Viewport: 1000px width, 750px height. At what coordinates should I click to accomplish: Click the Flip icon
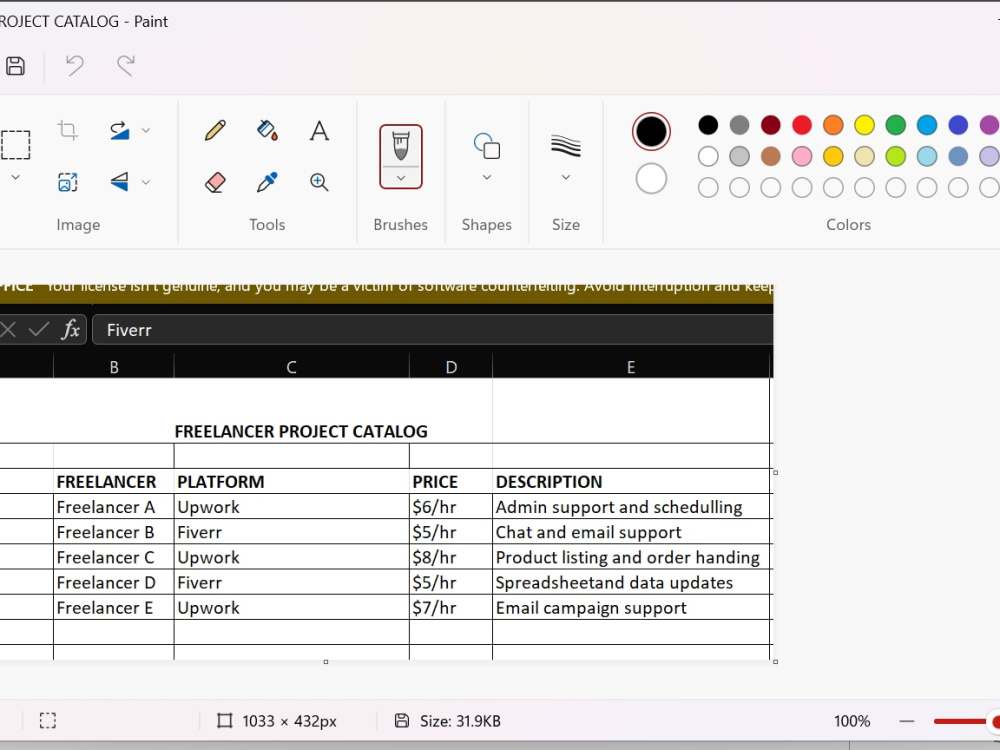tap(119, 182)
